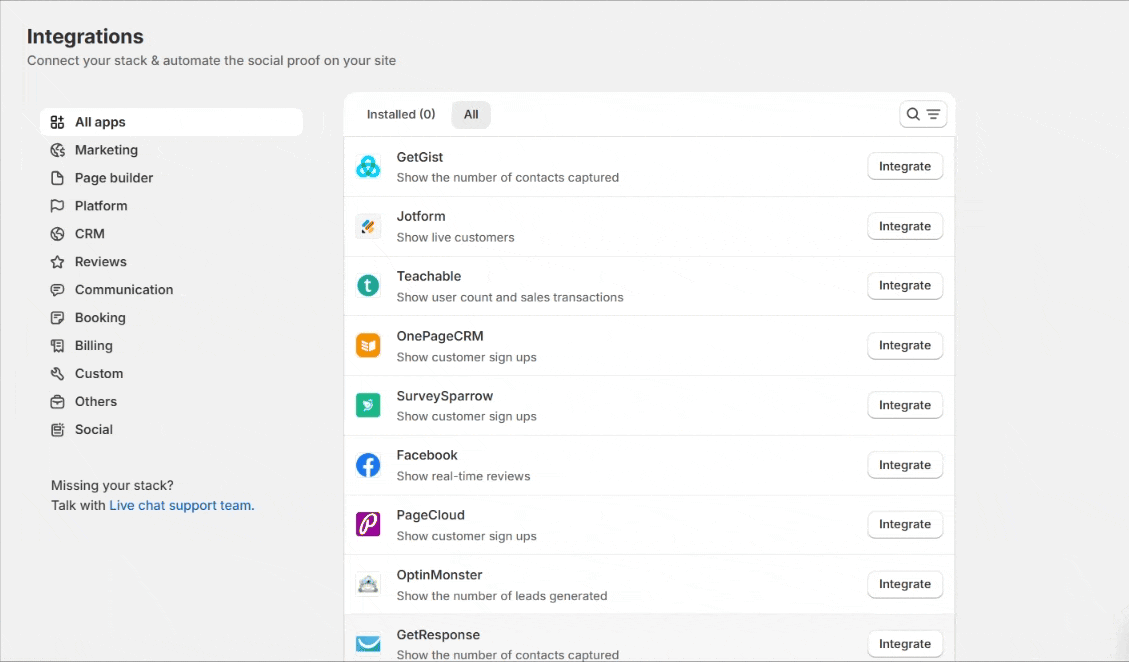Click the Social category icon

coord(58,430)
